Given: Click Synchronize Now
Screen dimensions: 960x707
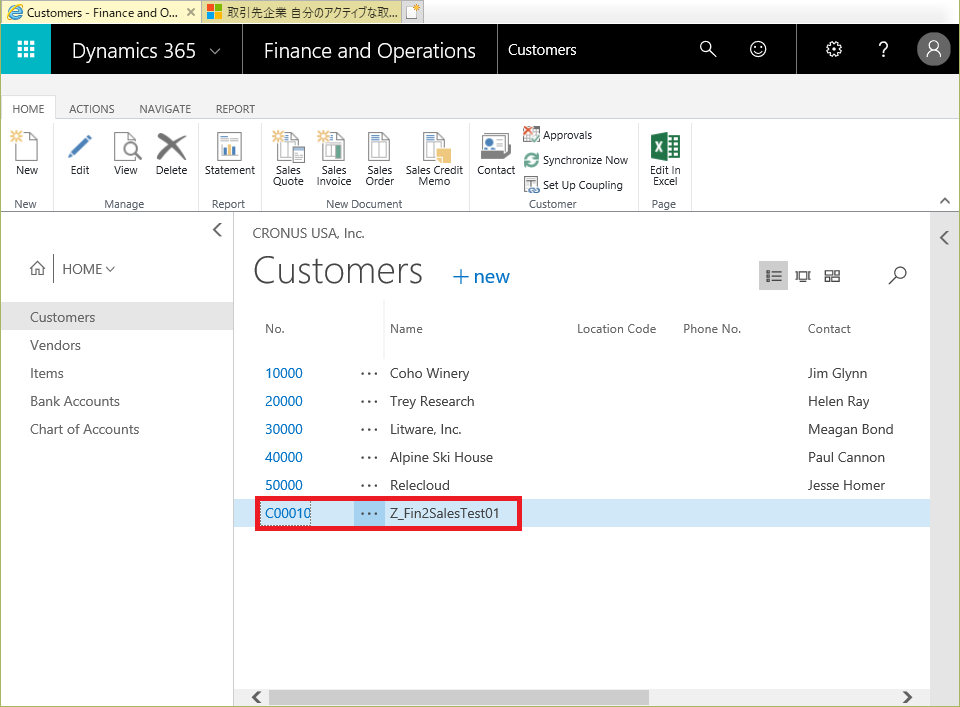Looking at the screenshot, I should [x=576, y=160].
